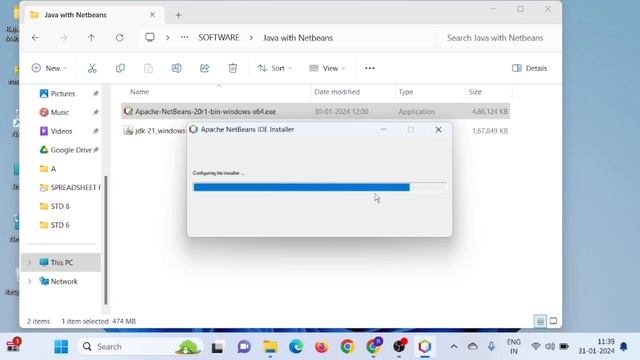Viewport: 640px width, 360px height.
Task: Click the Share icon in Explorer toolbar
Action: (204, 68)
